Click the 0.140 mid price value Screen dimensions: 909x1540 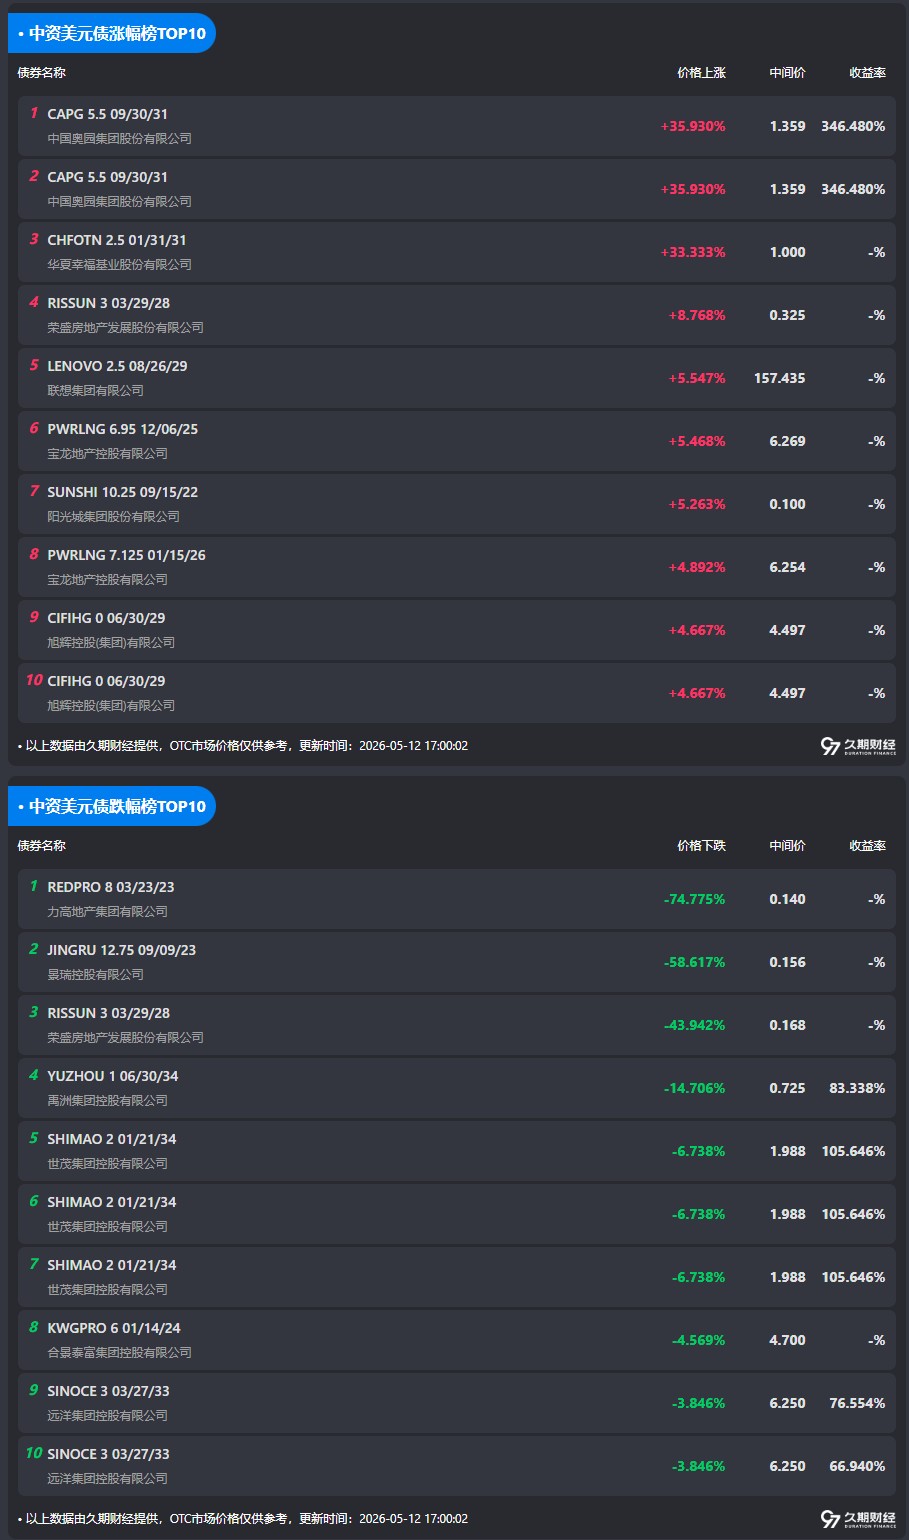[x=787, y=899]
